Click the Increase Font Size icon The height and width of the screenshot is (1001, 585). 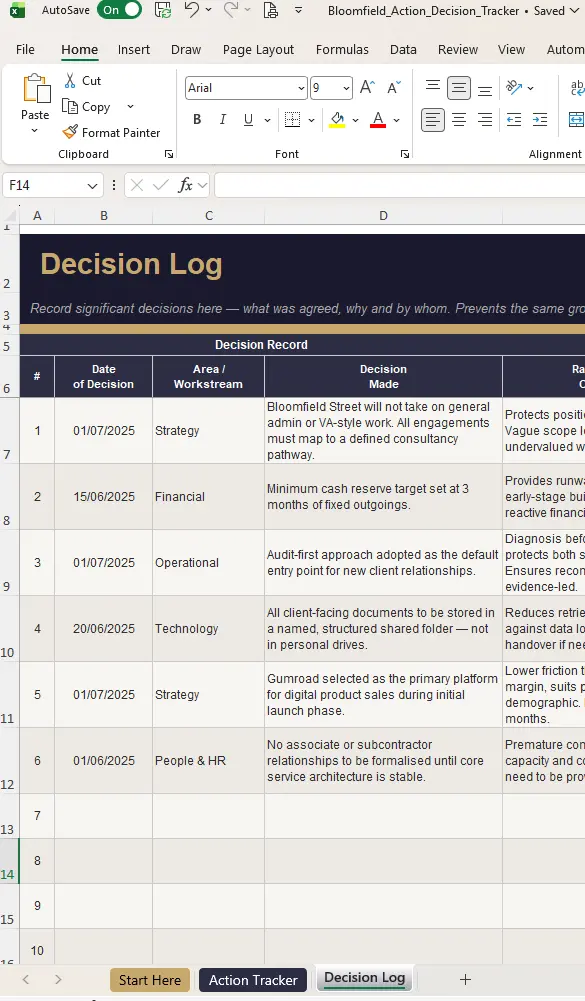click(367, 87)
